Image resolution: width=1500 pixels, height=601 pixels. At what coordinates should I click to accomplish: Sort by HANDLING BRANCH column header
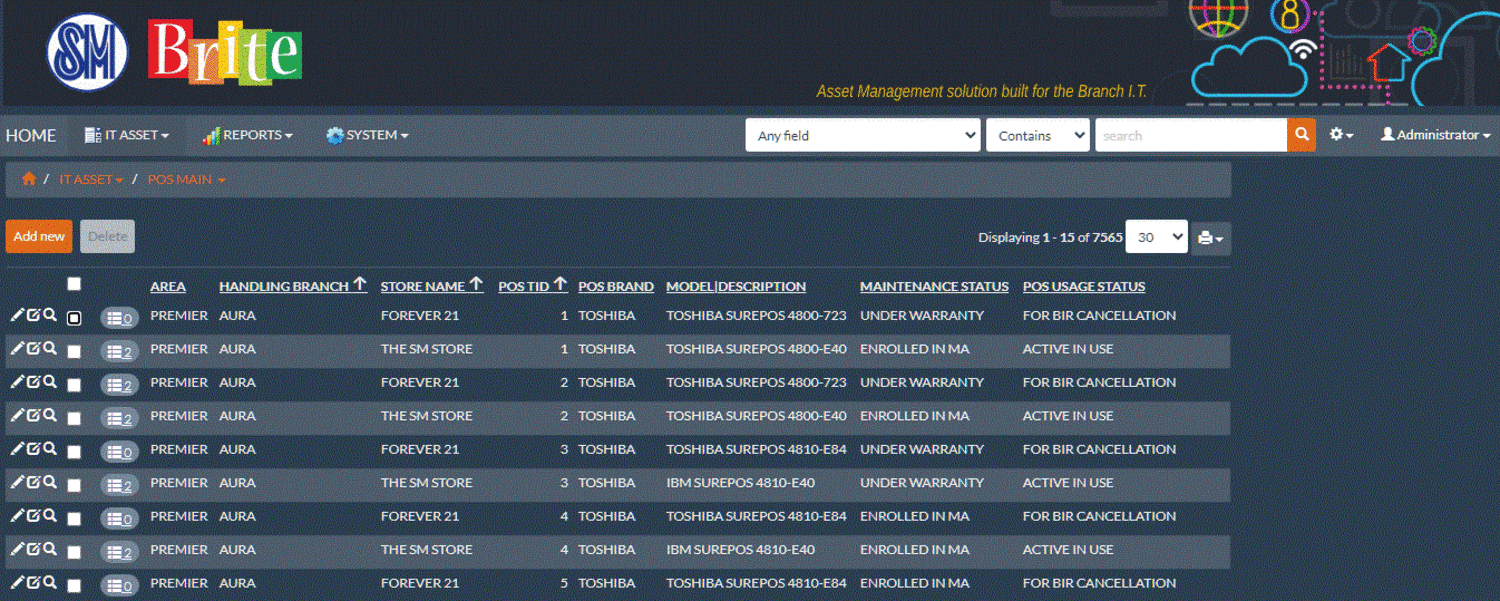coord(293,286)
